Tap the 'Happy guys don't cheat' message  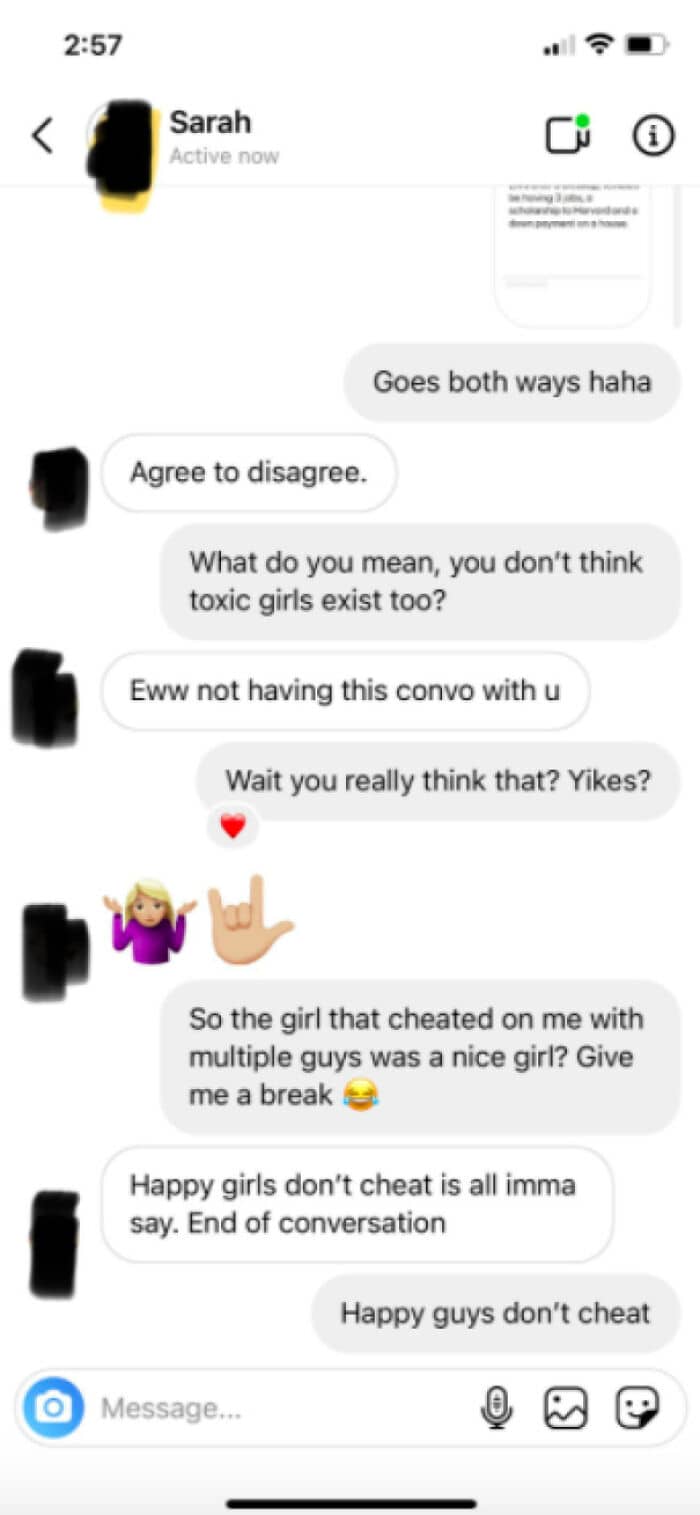[x=496, y=1313]
